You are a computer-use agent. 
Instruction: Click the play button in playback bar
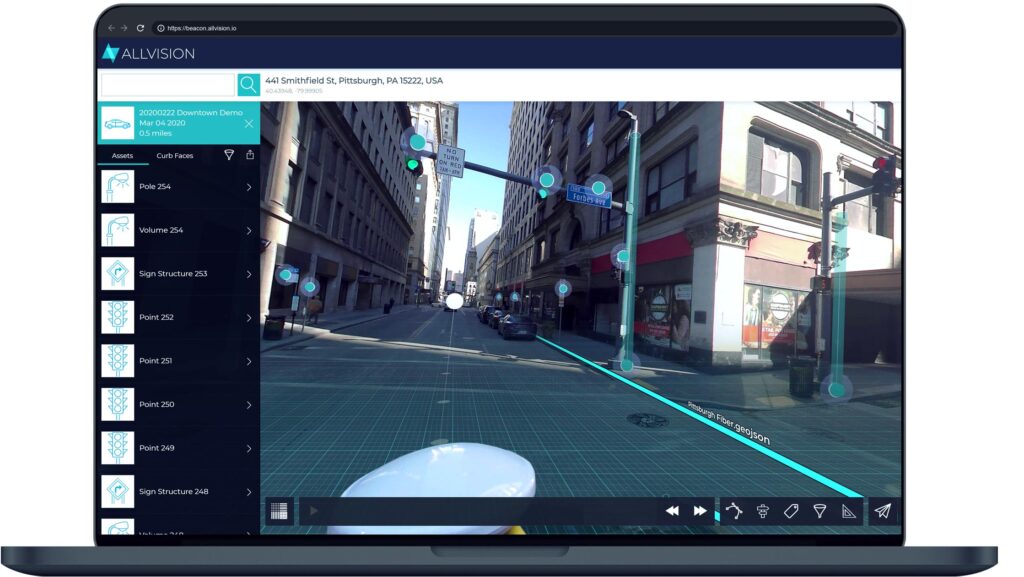313,511
